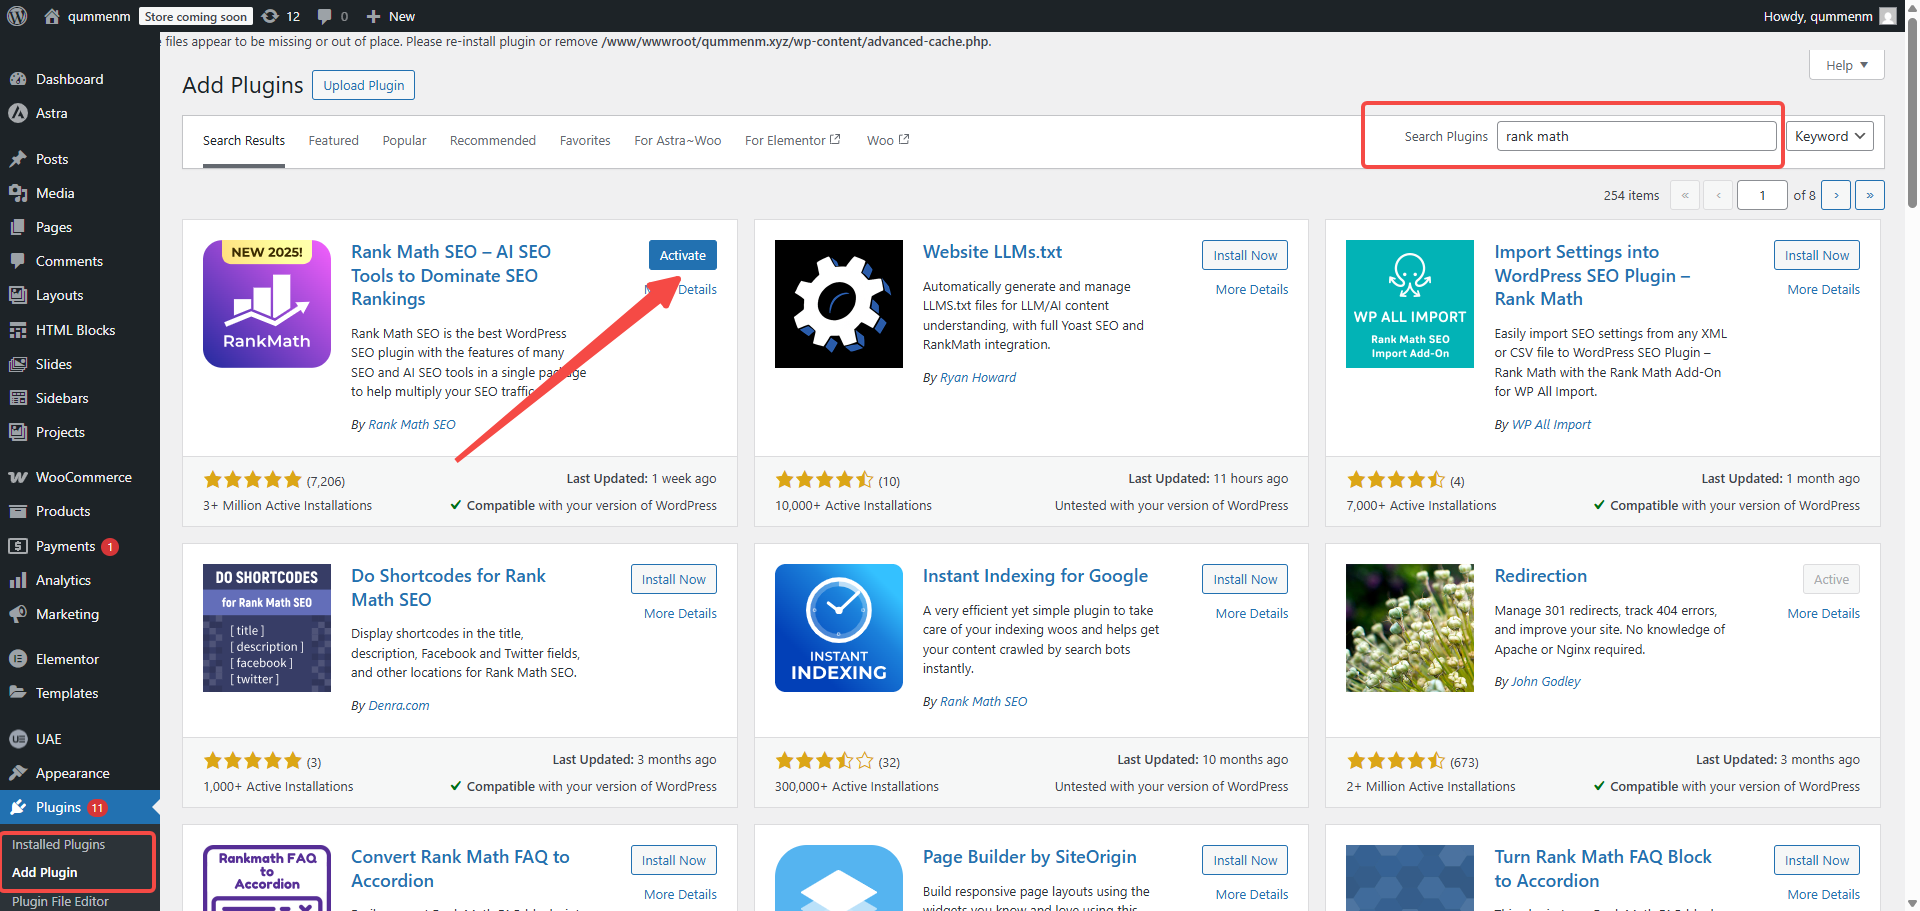Click the WordPress logo icon
Screen dimensions: 1920x911
point(17,16)
